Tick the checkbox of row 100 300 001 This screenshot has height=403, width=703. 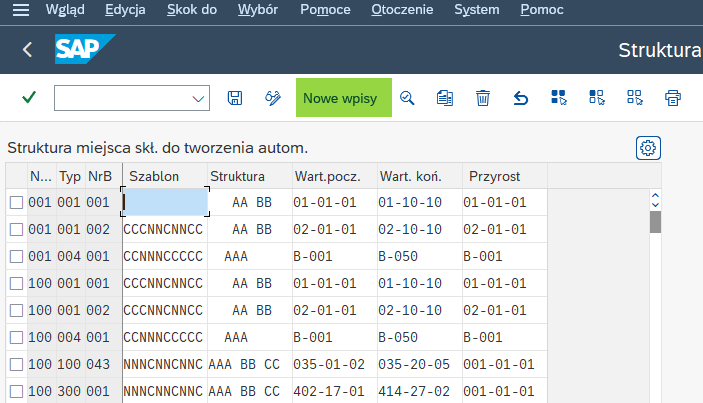(15, 391)
